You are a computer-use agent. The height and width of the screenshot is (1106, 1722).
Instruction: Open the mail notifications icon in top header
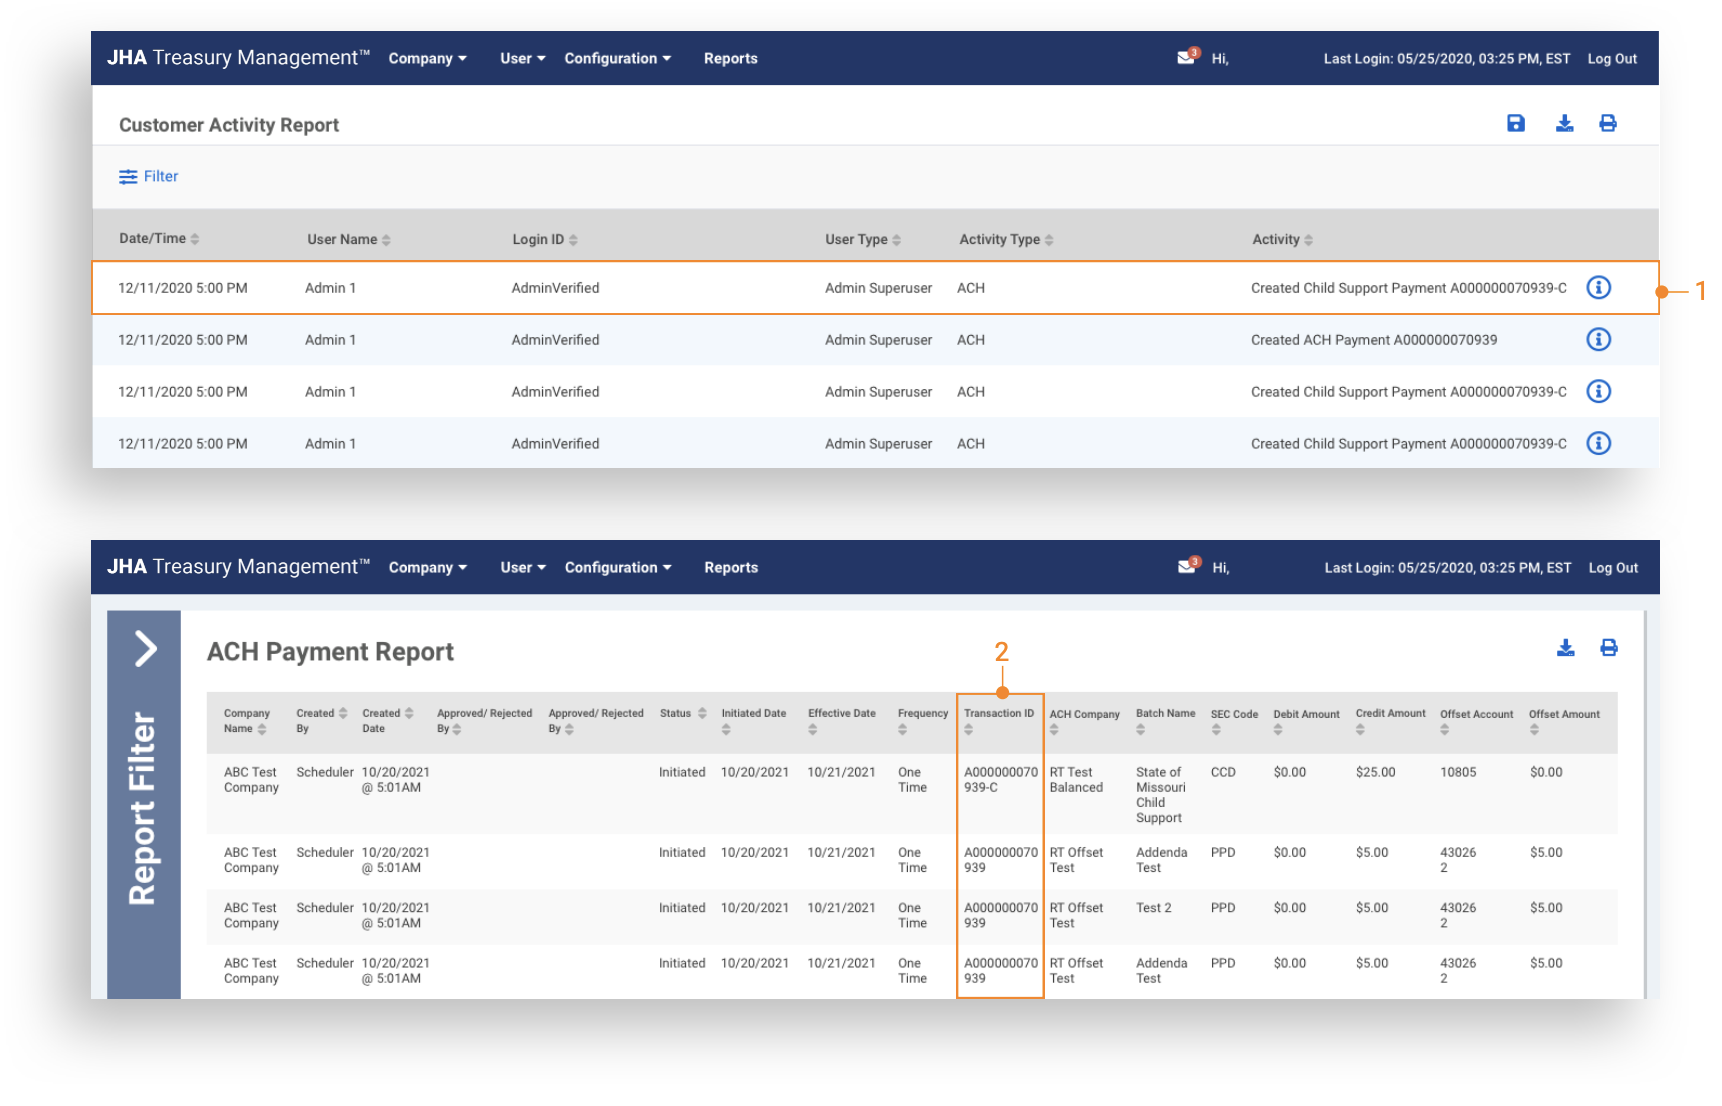click(x=1187, y=58)
